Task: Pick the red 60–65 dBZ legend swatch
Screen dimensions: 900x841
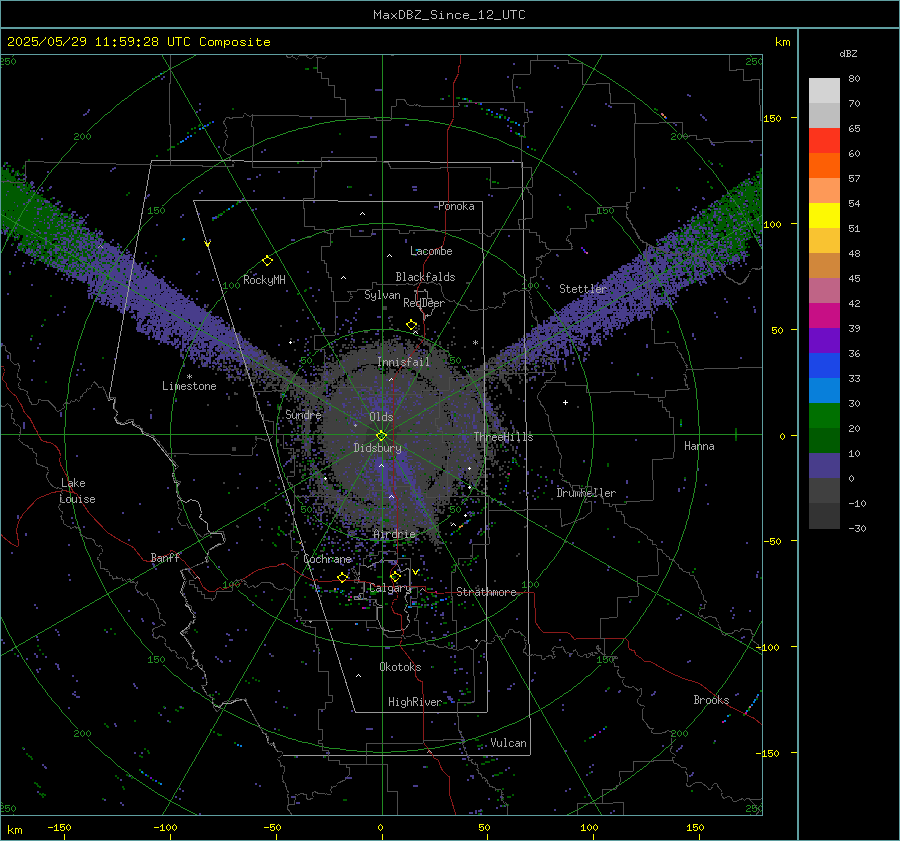Action: 824,141
